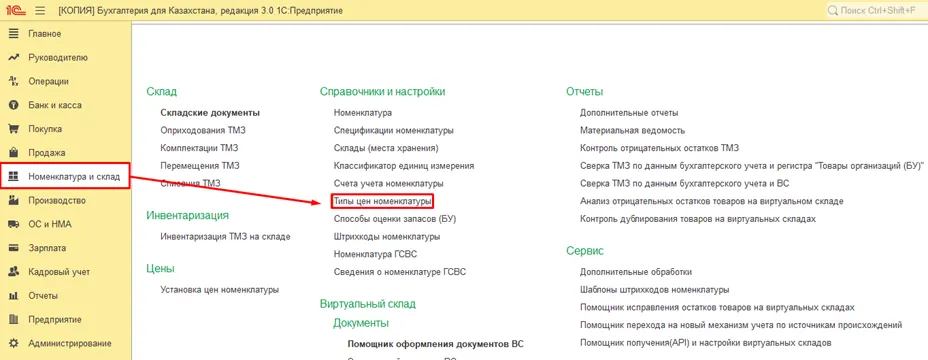Click the Производство factory icon

point(14,200)
